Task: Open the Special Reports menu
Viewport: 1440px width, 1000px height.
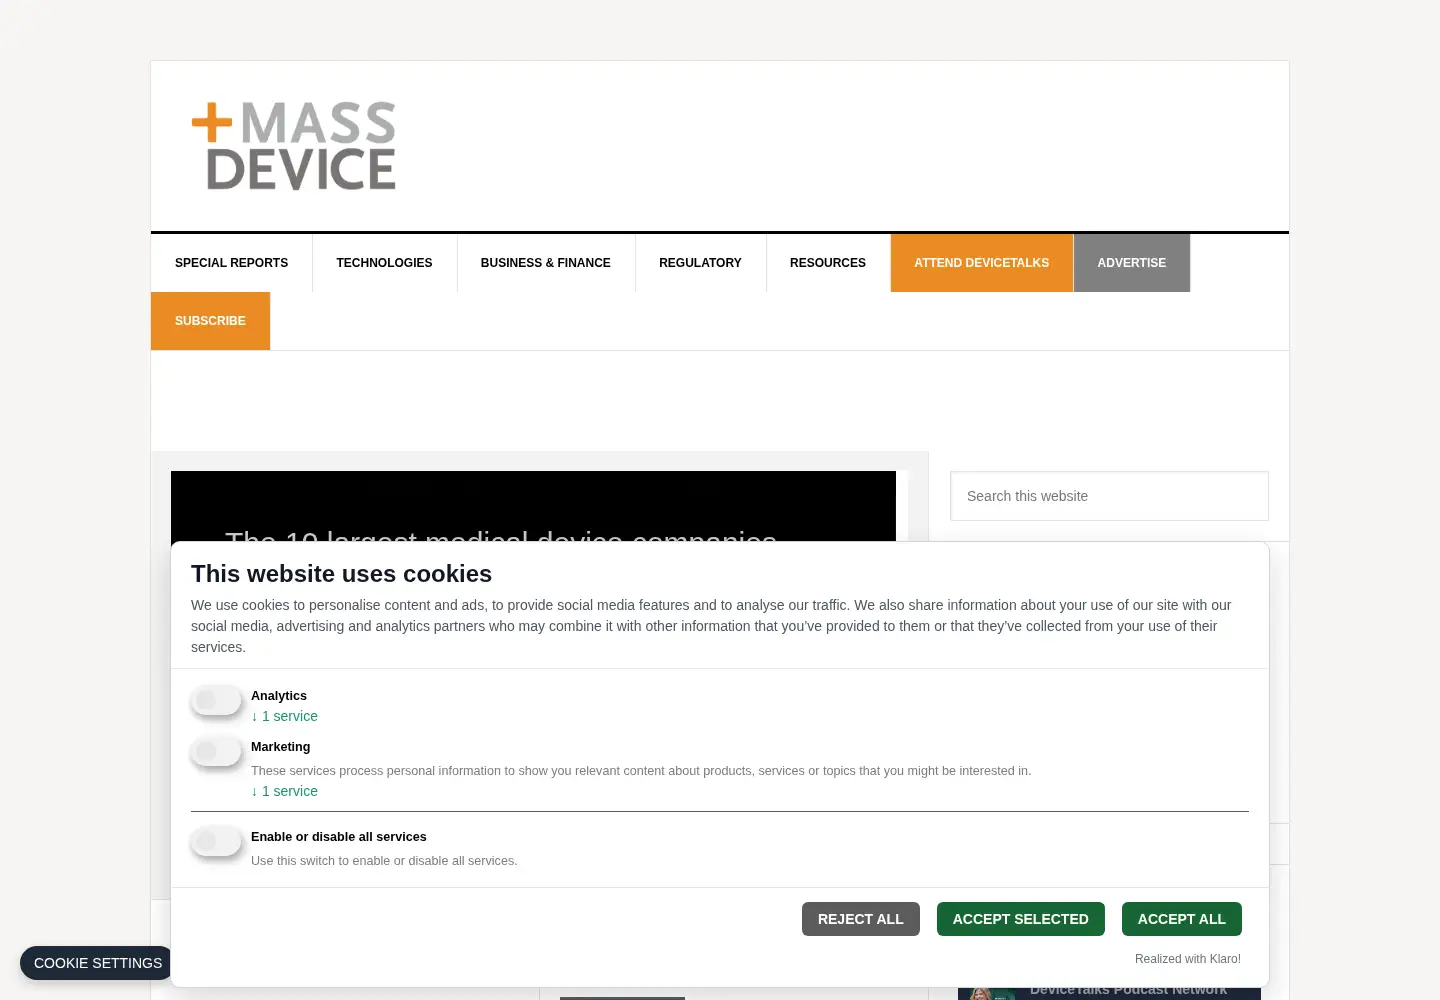Action: (231, 263)
